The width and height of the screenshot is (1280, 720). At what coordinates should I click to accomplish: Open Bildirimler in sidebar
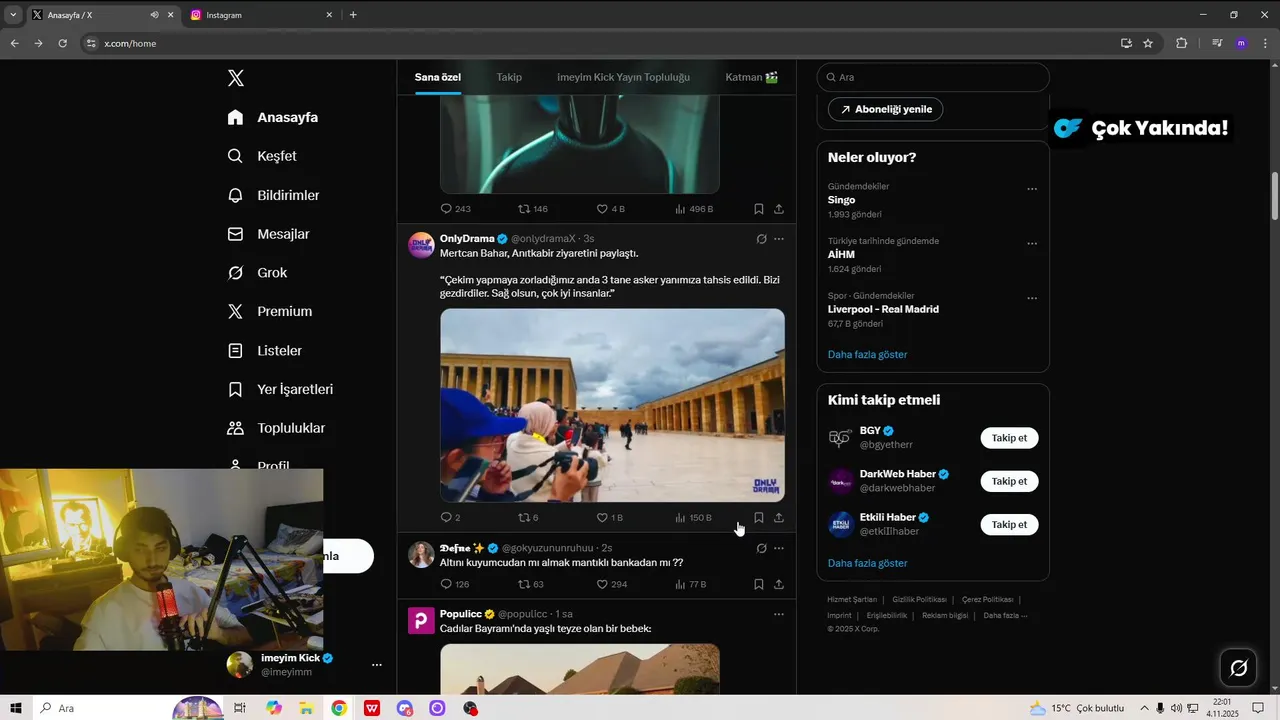[x=273, y=195]
